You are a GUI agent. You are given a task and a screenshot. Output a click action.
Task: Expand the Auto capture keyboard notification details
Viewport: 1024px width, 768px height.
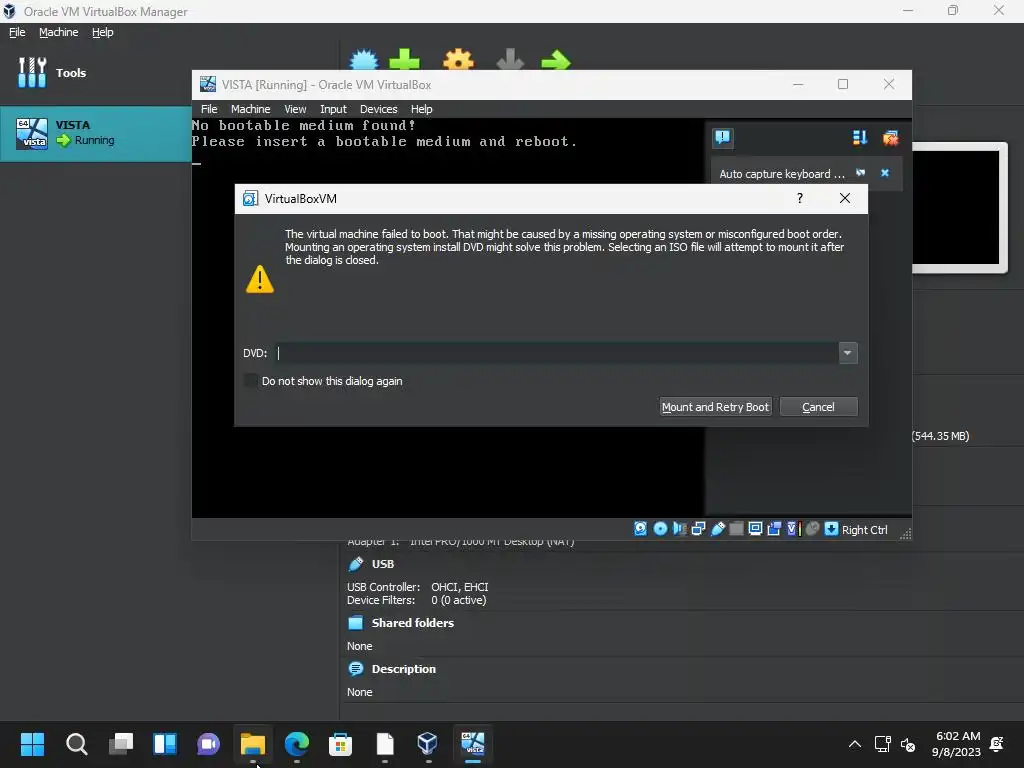point(861,173)
